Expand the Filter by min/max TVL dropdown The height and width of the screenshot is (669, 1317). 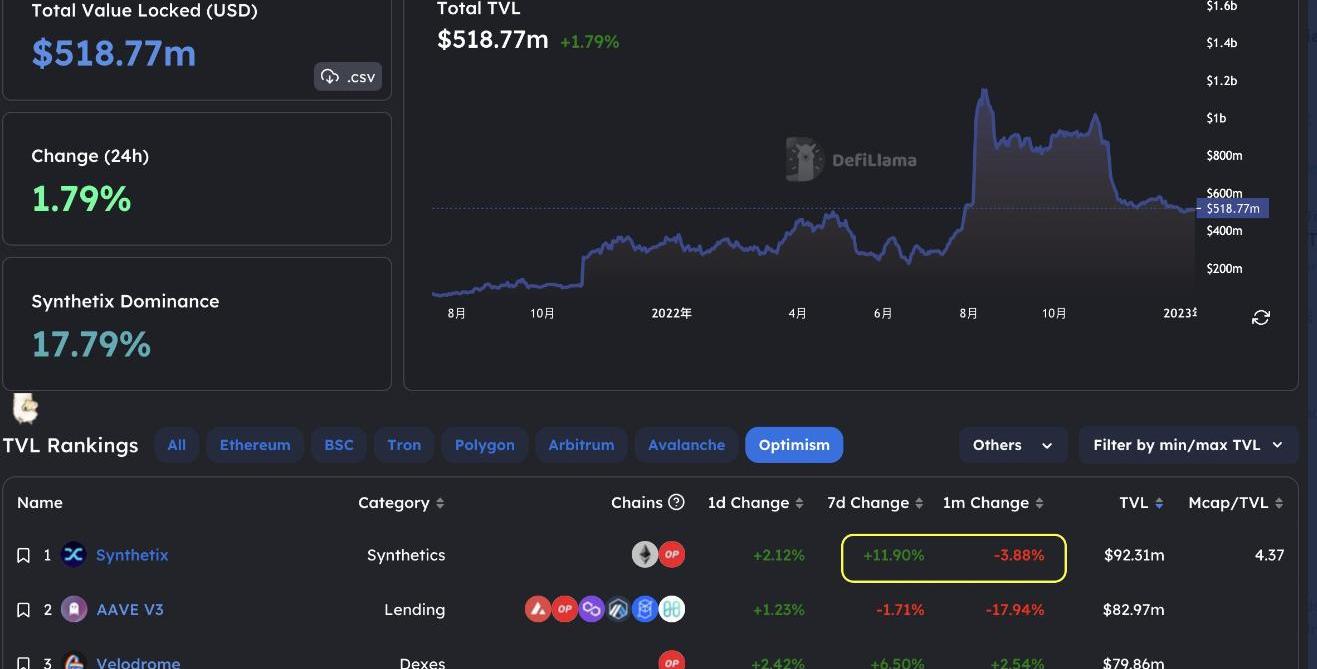click(1188, 445)
